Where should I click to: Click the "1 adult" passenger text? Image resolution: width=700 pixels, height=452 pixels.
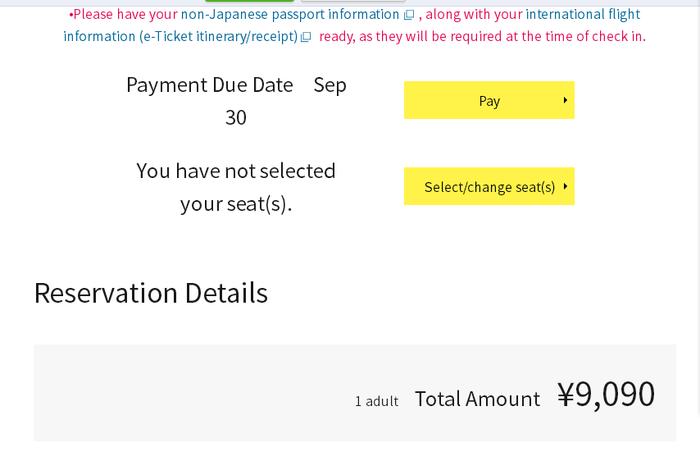(376, 401)
